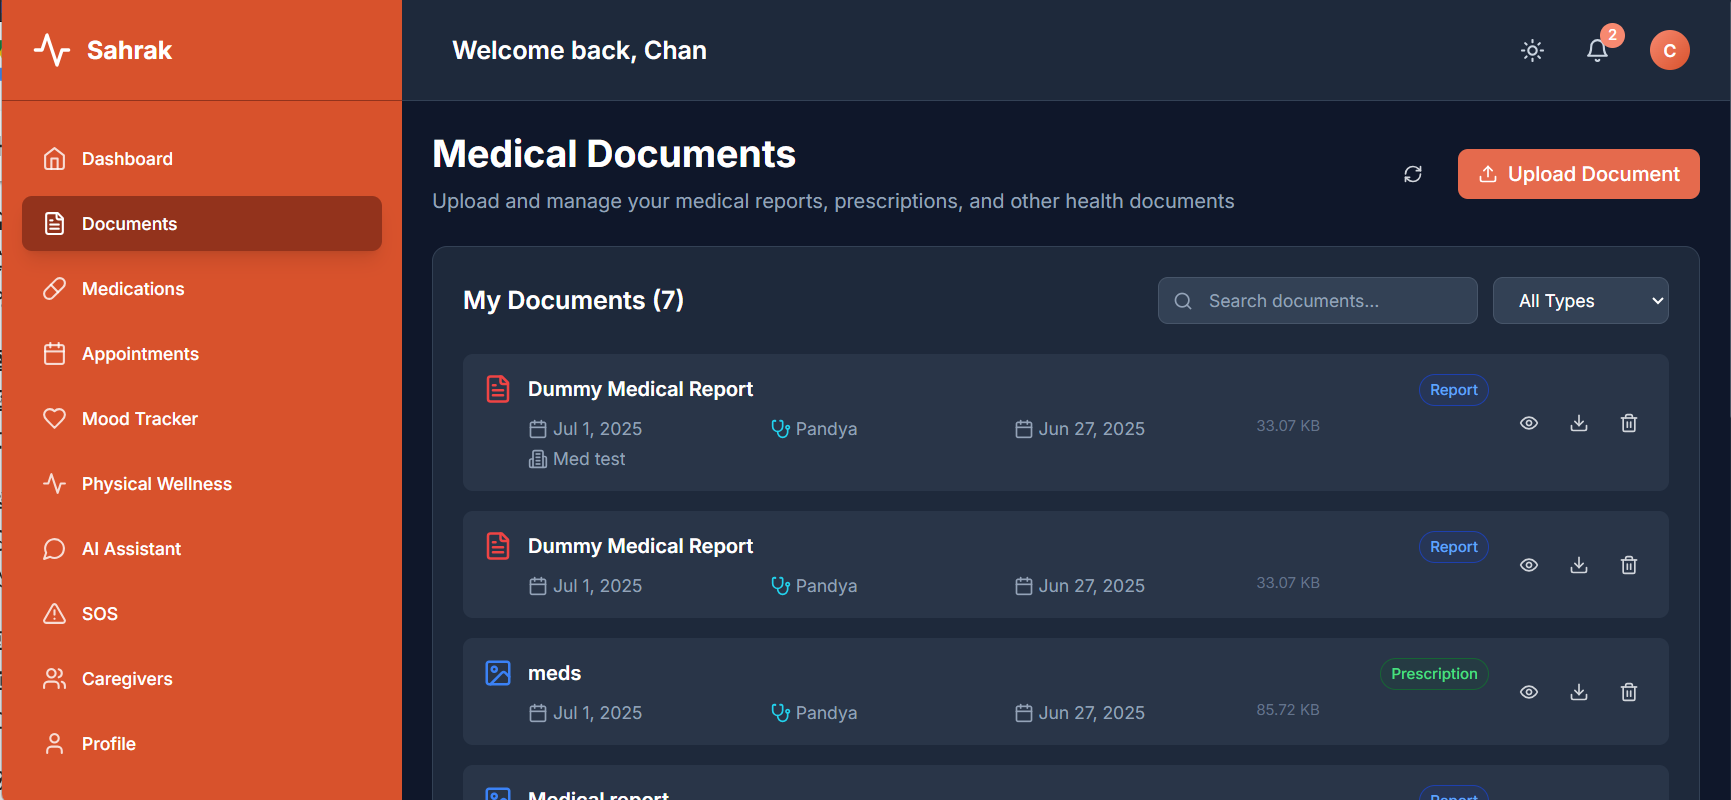Click the Profile person icon
This screenshot has height=800, width=1731.
coord(55,744)
